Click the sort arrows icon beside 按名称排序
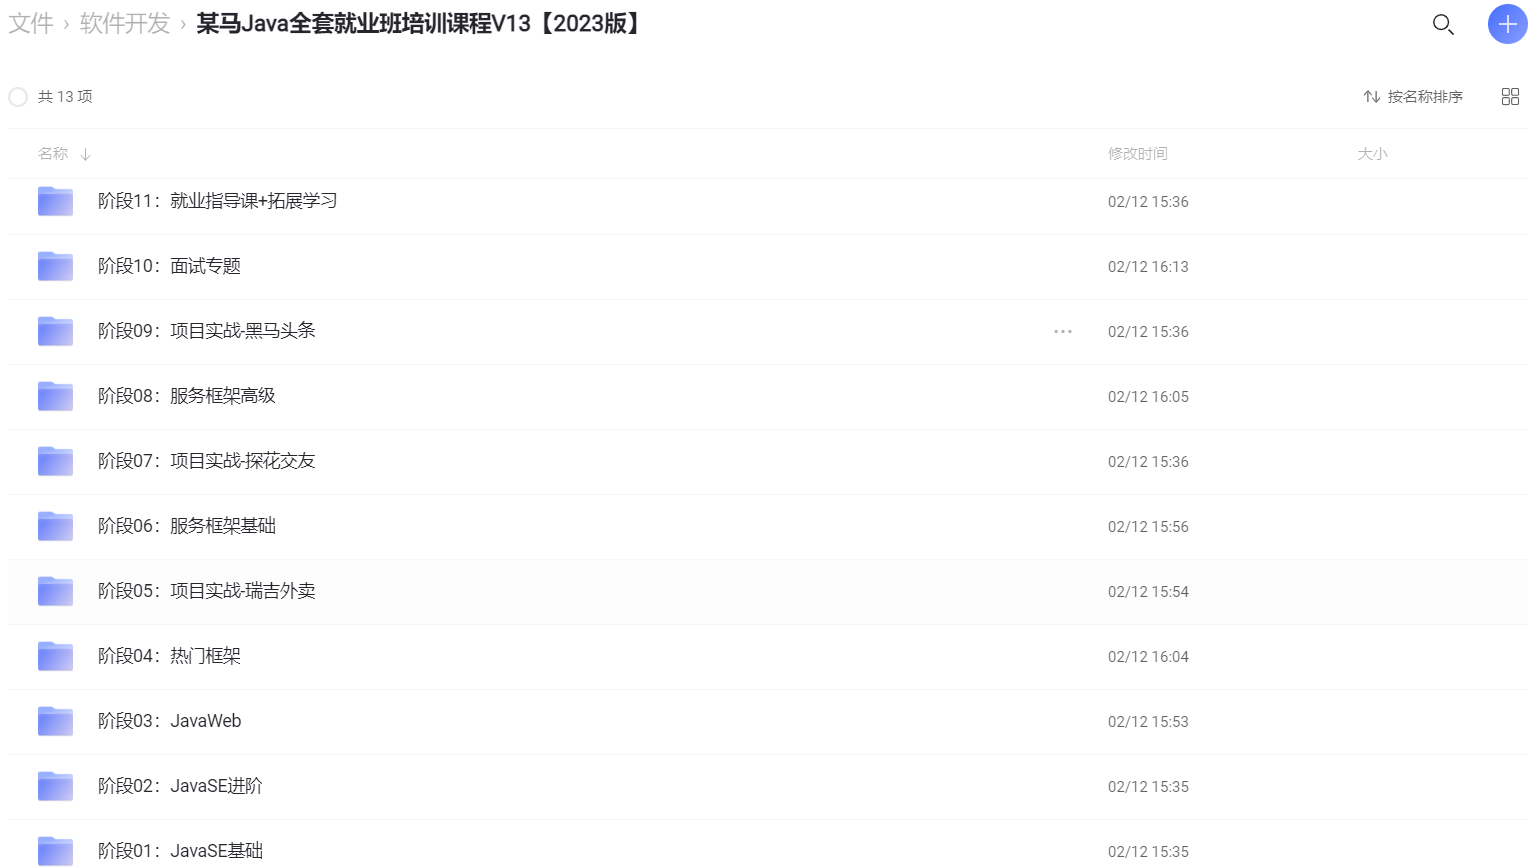 point(1371,97)
